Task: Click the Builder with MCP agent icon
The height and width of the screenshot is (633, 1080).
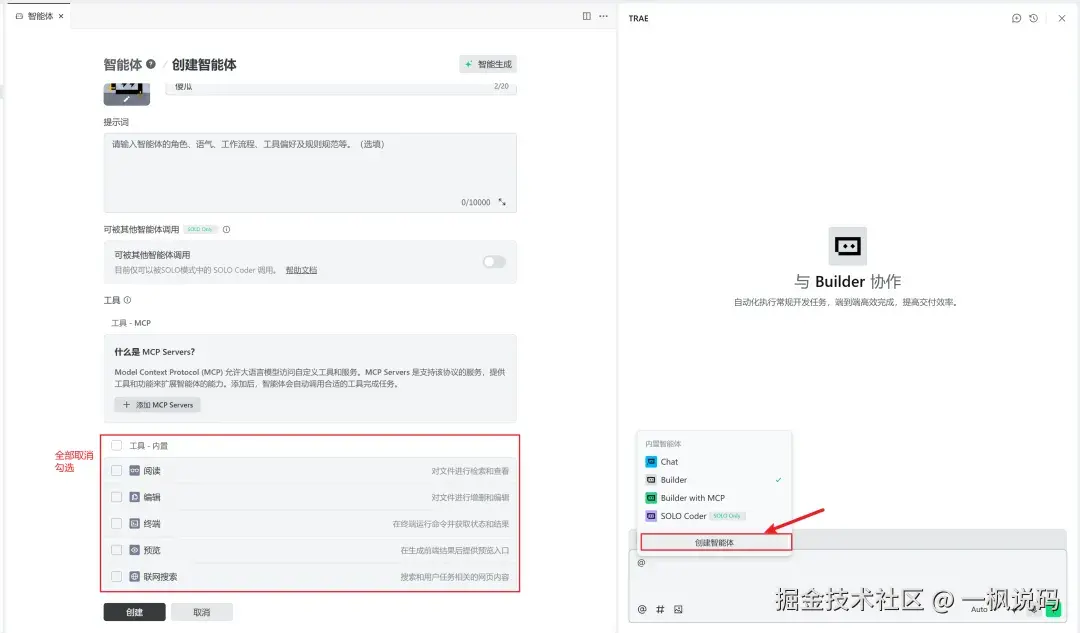Action: click(651, 498)
